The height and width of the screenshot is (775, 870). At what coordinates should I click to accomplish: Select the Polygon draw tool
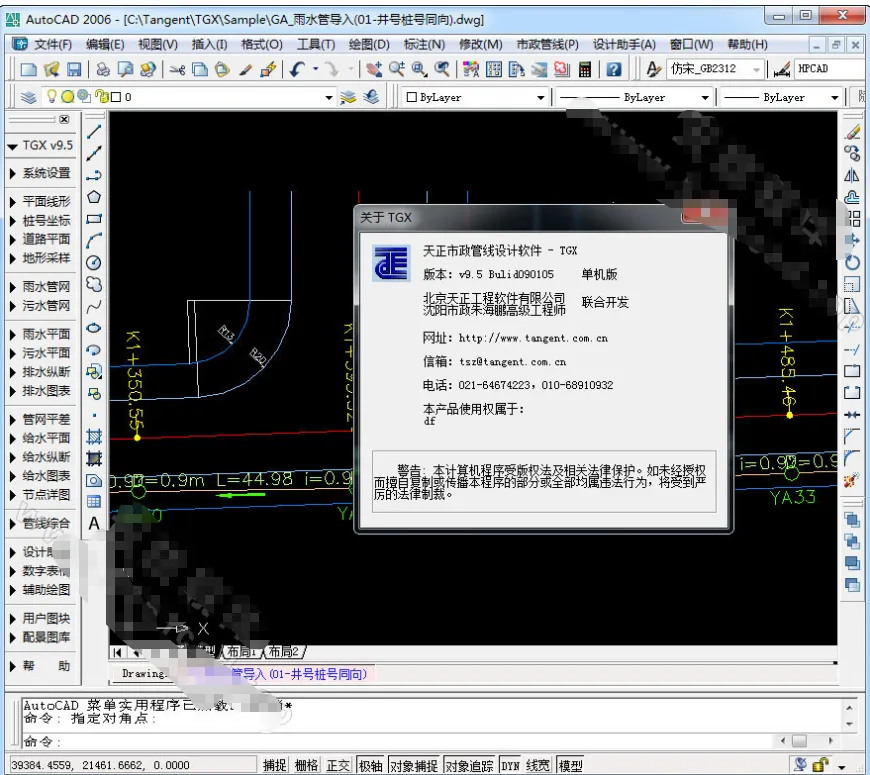point(94,197)
